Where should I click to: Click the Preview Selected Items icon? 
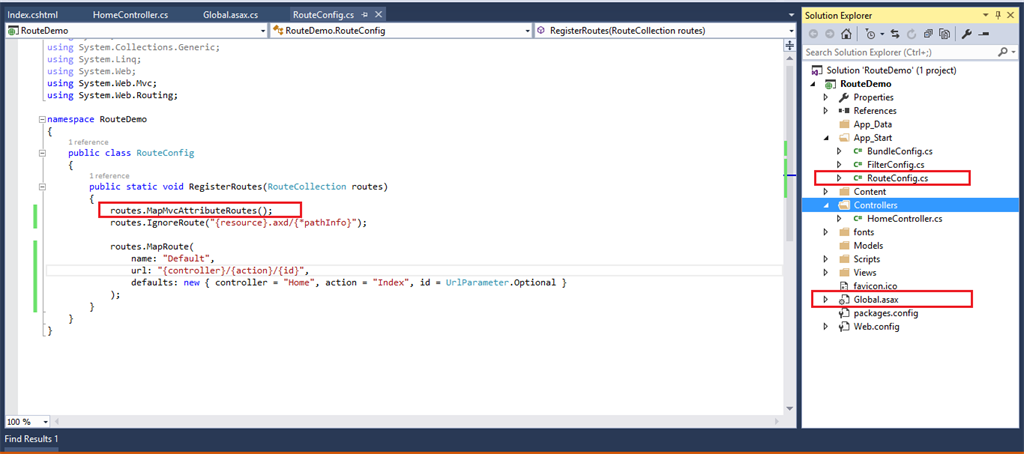984,34
